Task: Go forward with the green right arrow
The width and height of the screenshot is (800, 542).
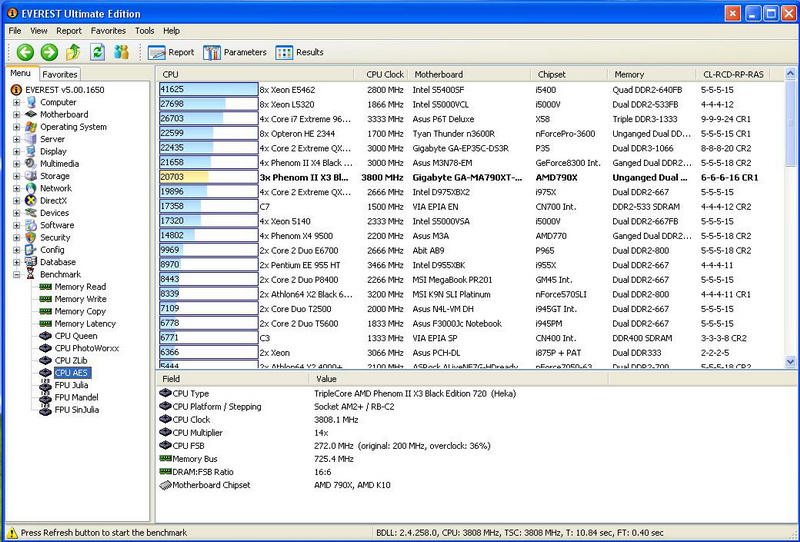Action: click(x=49, y=52)
